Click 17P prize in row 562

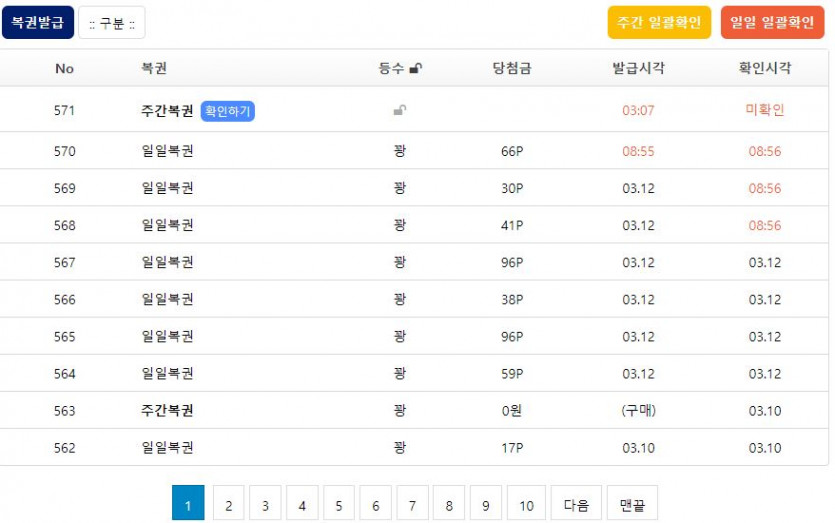[512, 448]
